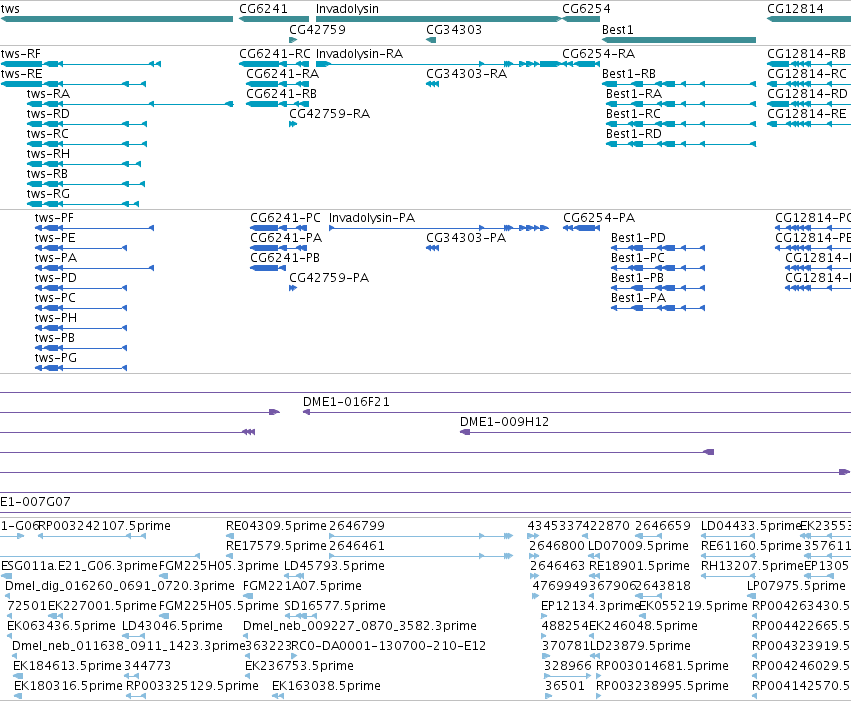
Task: Select EST RH13207.5prime
Action: pyautogui.click(x=752, y=566)
